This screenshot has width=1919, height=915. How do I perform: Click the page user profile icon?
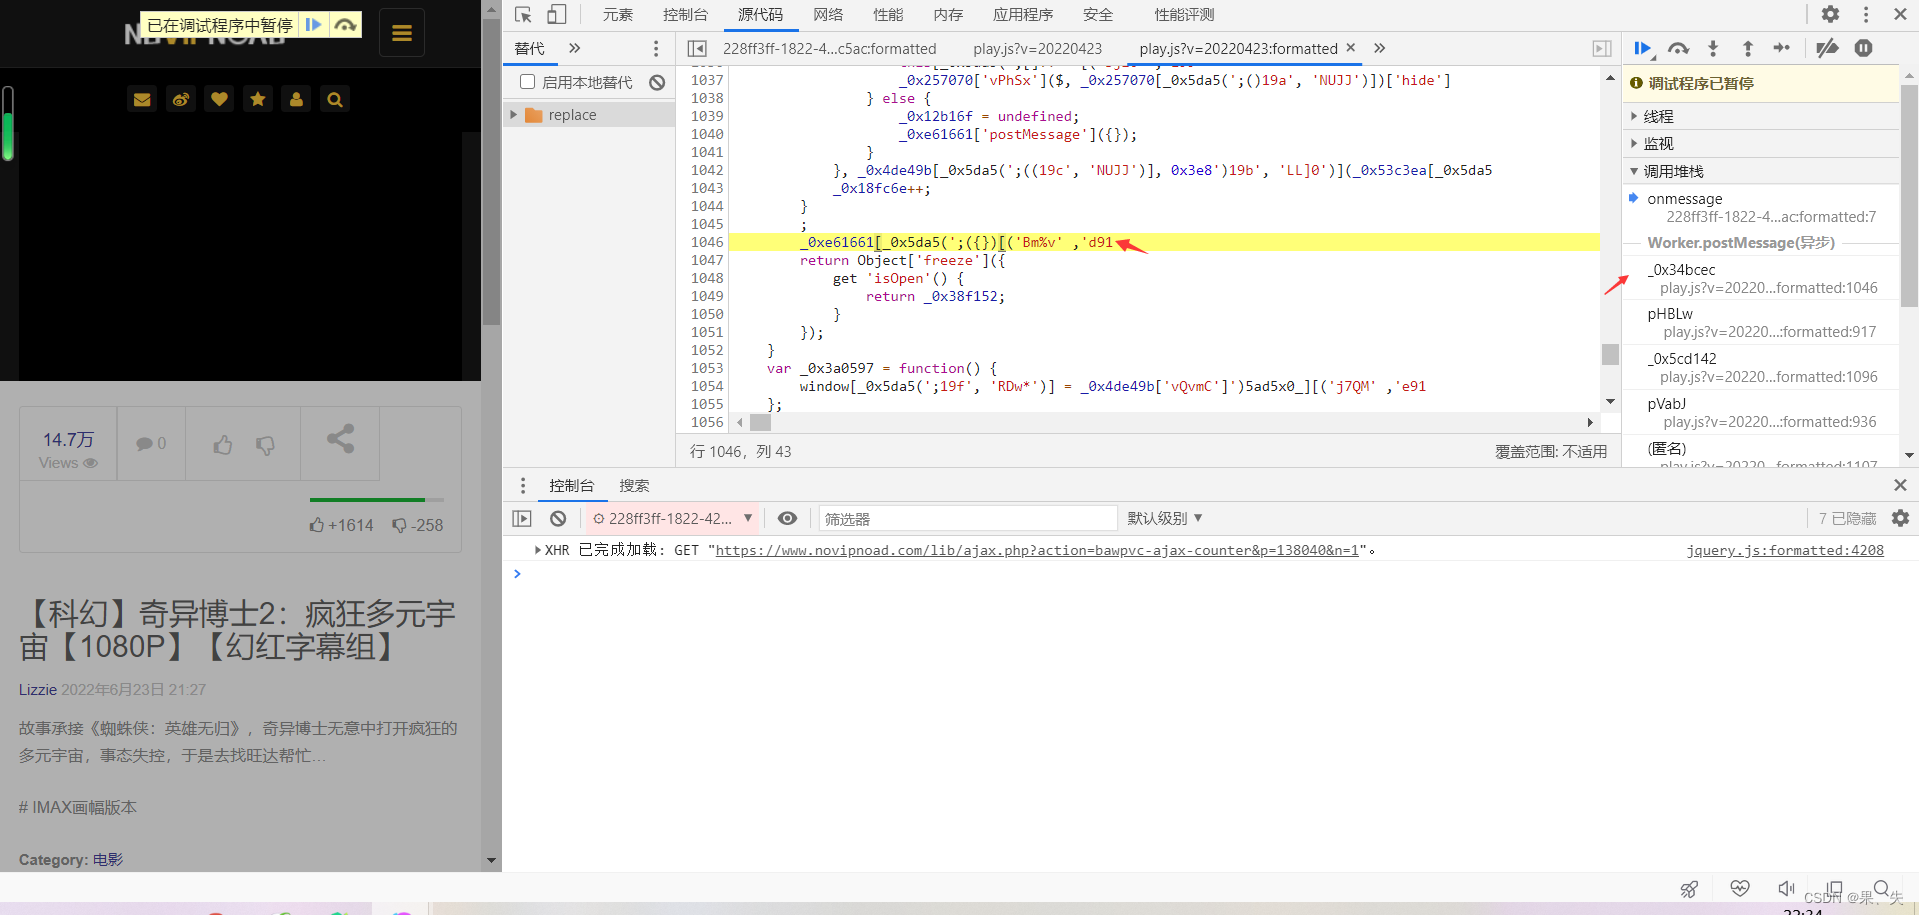point(296,99)
